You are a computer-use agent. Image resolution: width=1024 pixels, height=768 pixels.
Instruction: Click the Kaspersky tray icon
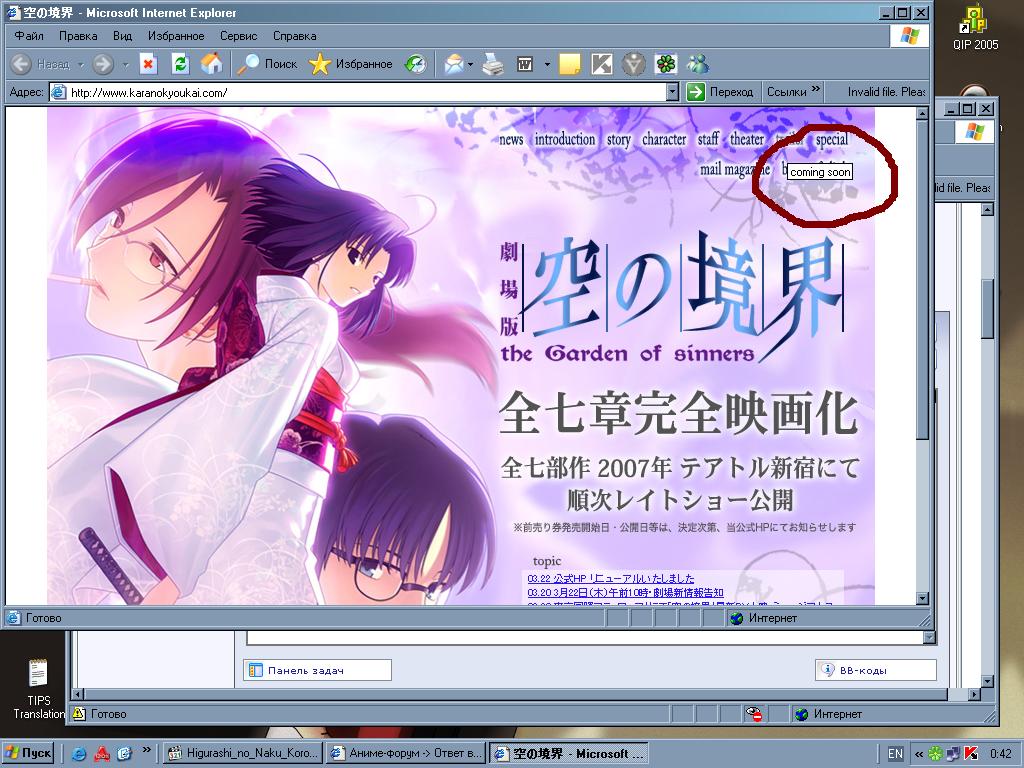(971, 753)
